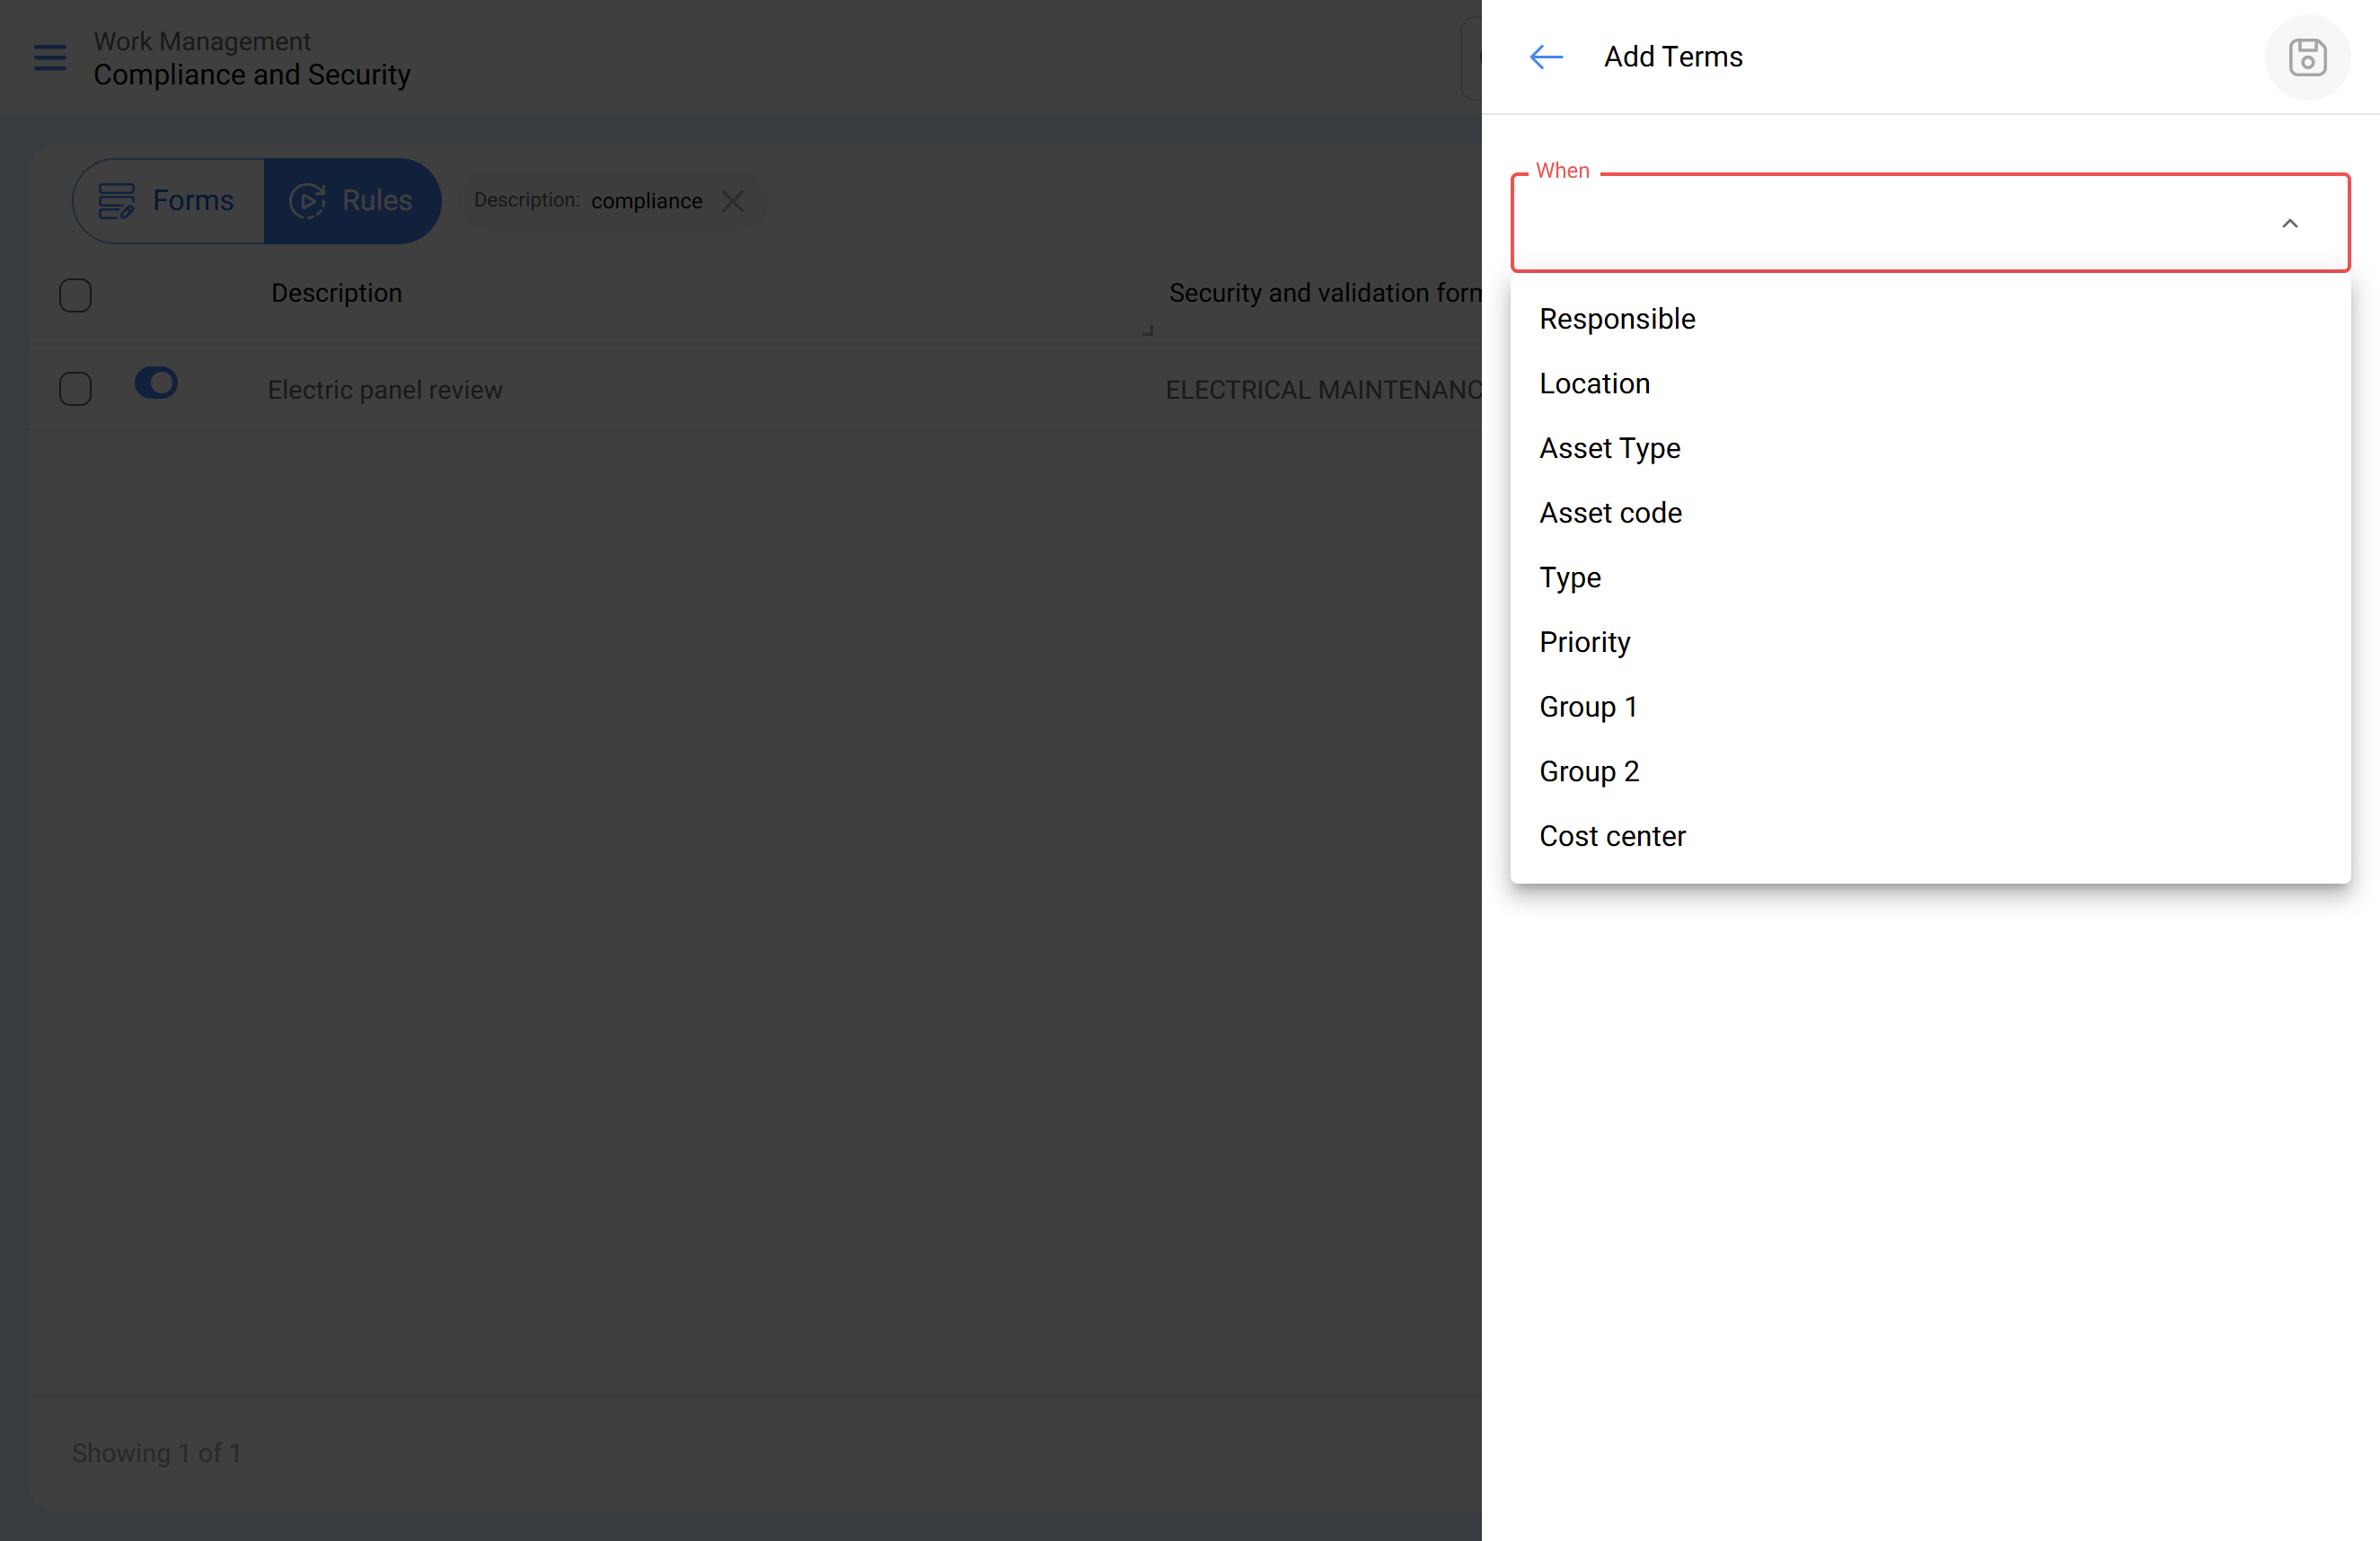Select Responsible from the When list

point(1617,319)
